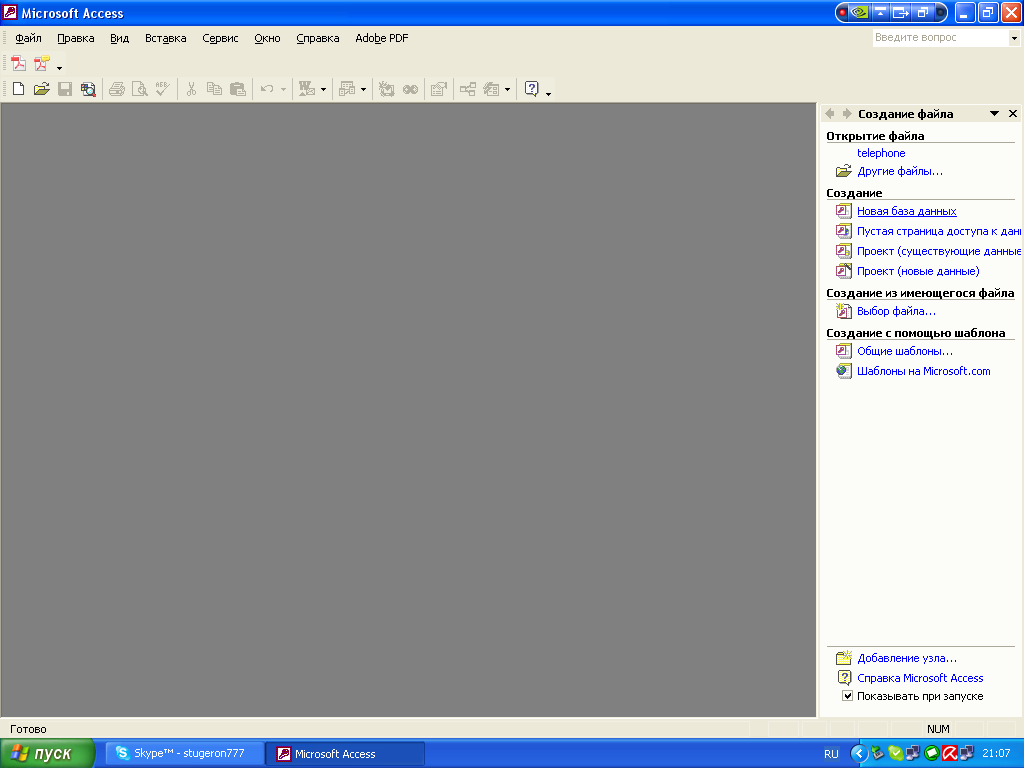The height and width of the screenshot is (768, 1024).
Task: Expand hidden tray icons arrow
Action: point(859,753)
